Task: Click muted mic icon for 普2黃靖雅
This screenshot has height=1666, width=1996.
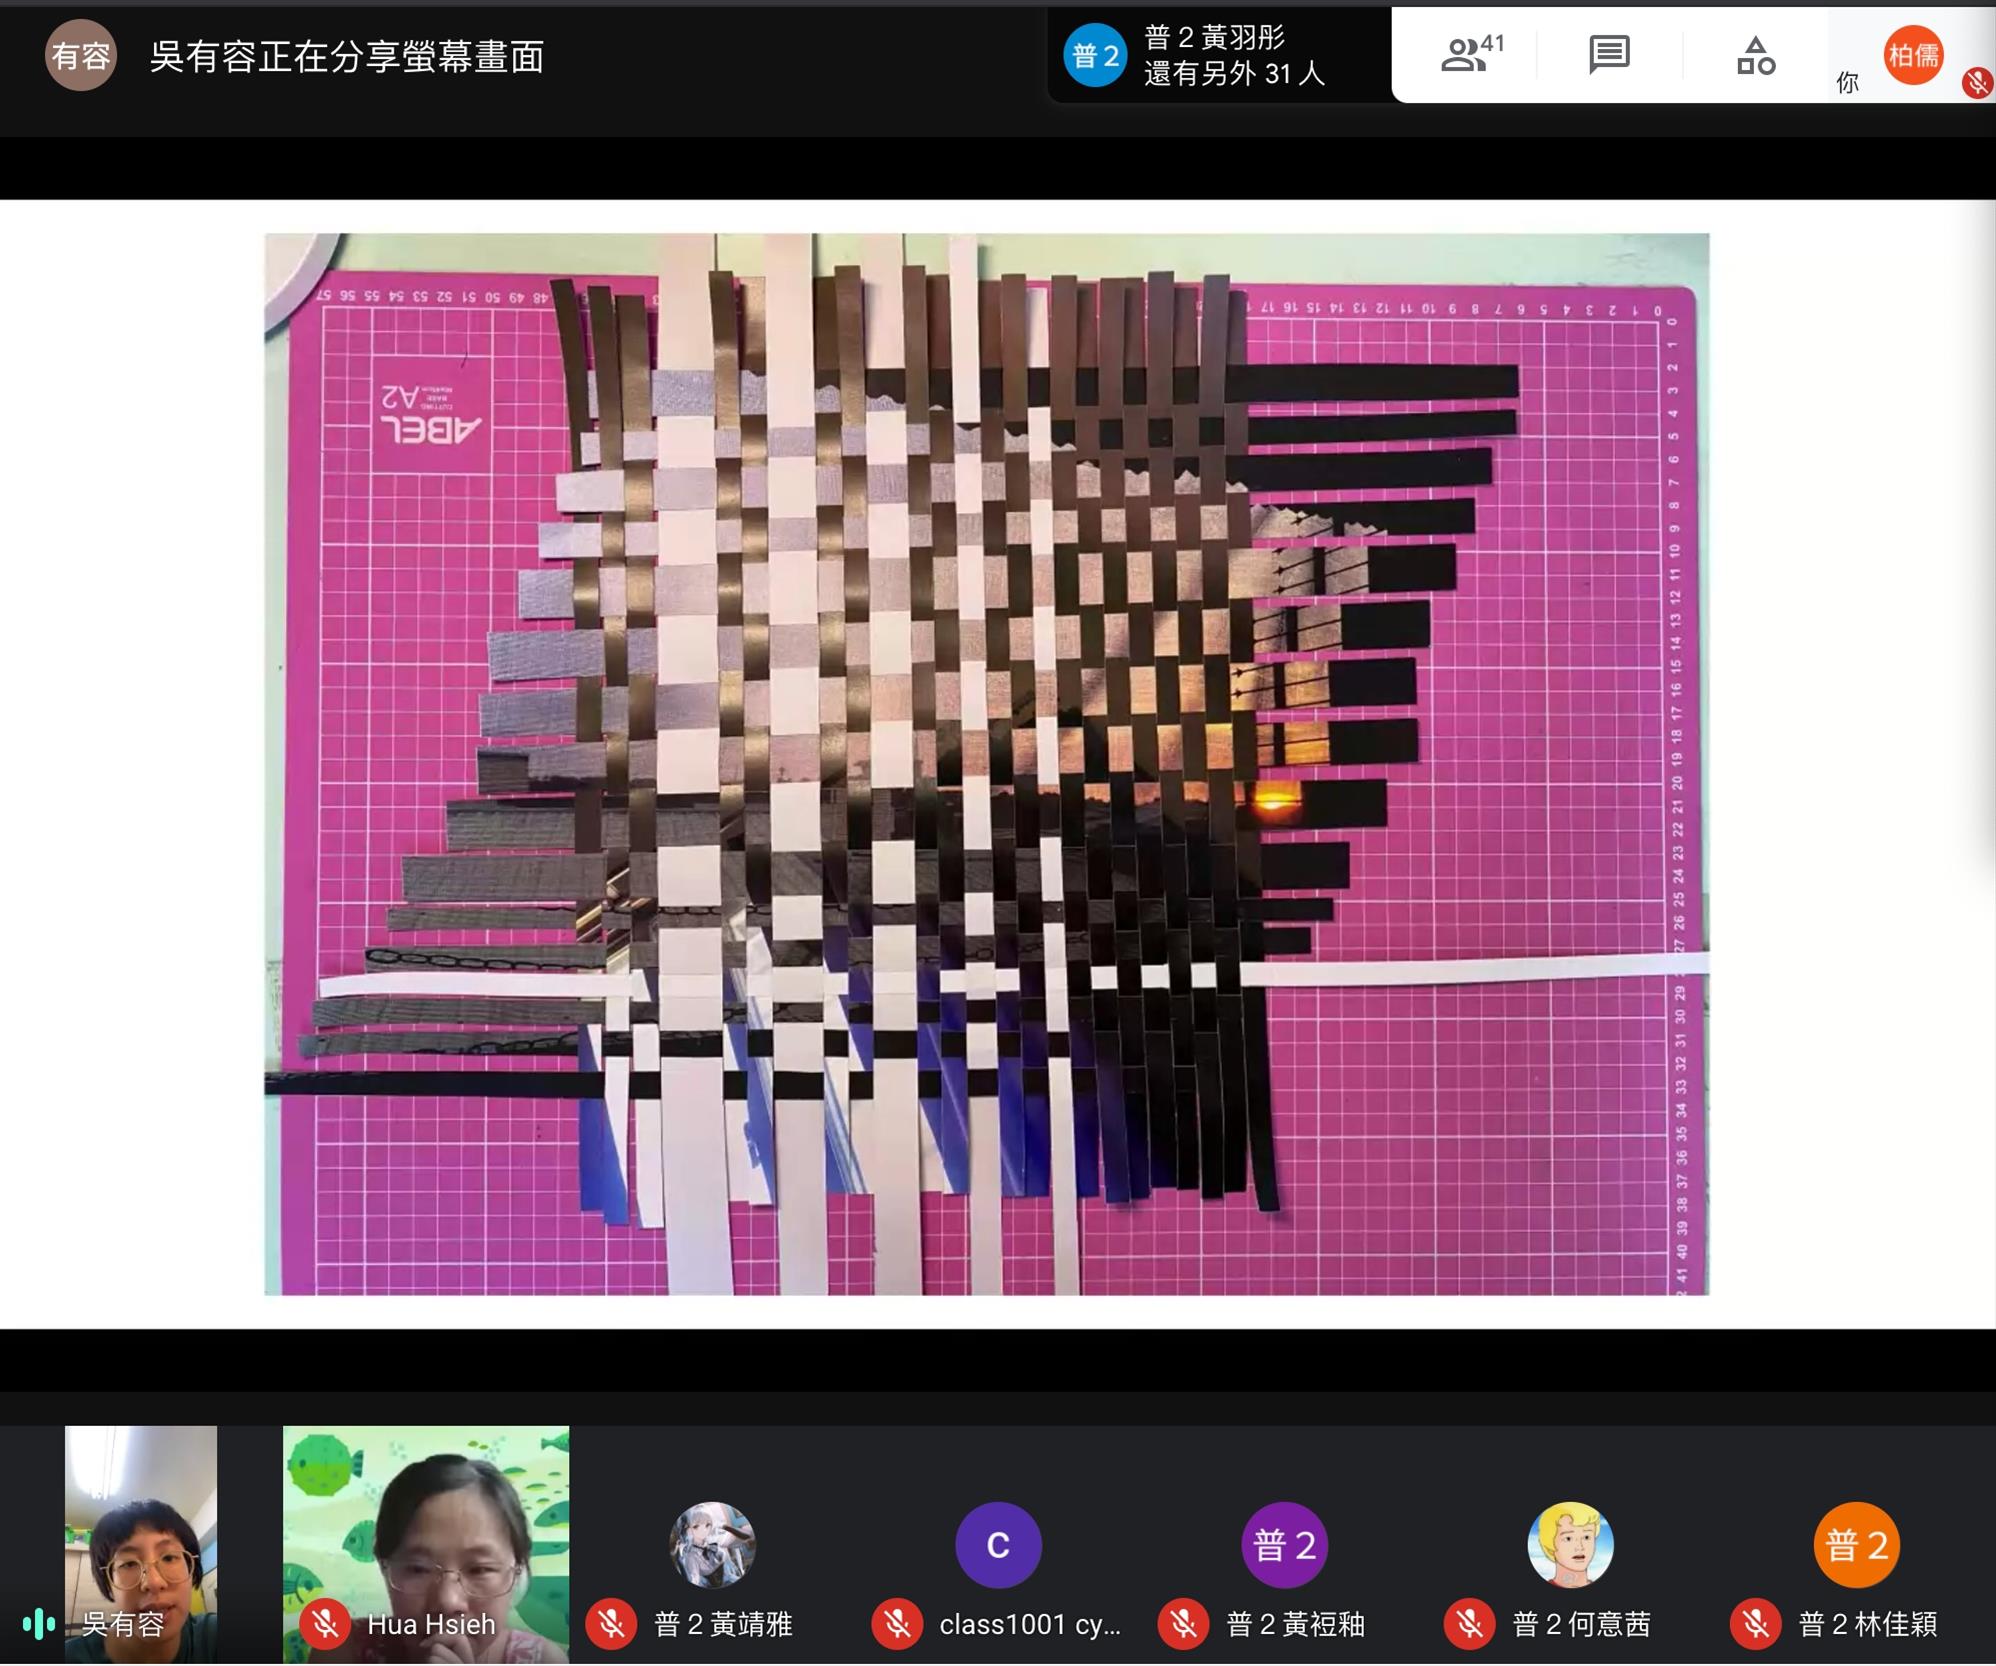Action: click(x=611, y=1624)
